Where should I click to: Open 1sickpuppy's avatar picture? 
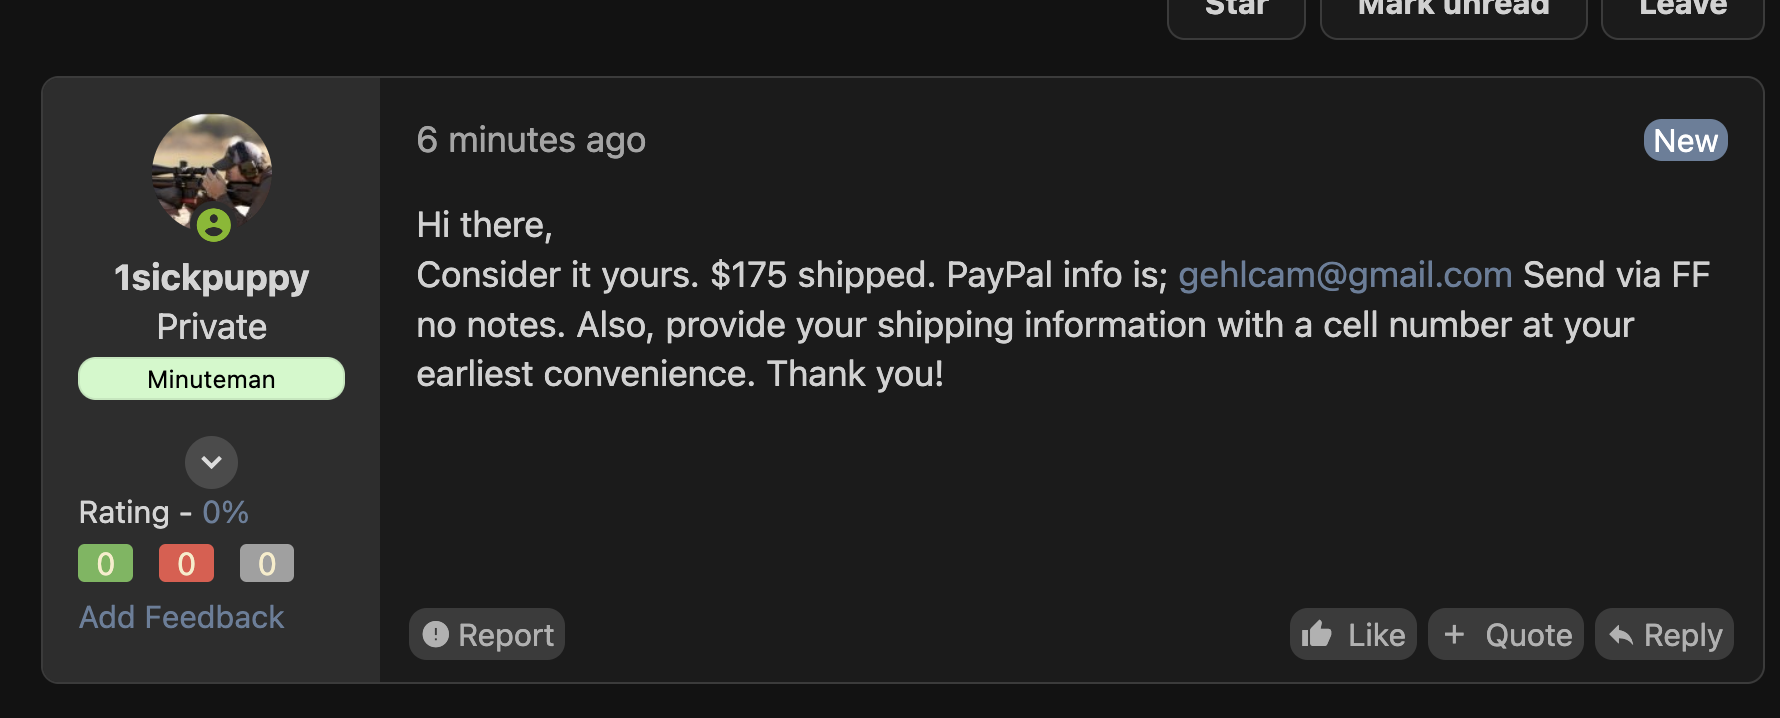[x=211, y=170]
